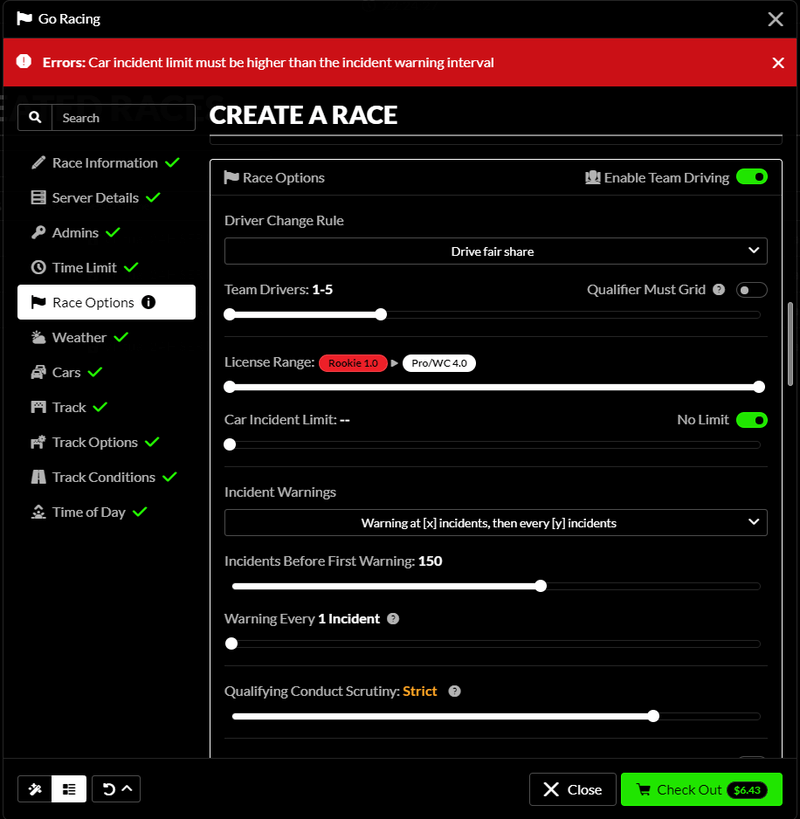The height and width of the screenshot is (819, 800).
Task: Click the Rookie 1.0 license badge
Action: 353,363
